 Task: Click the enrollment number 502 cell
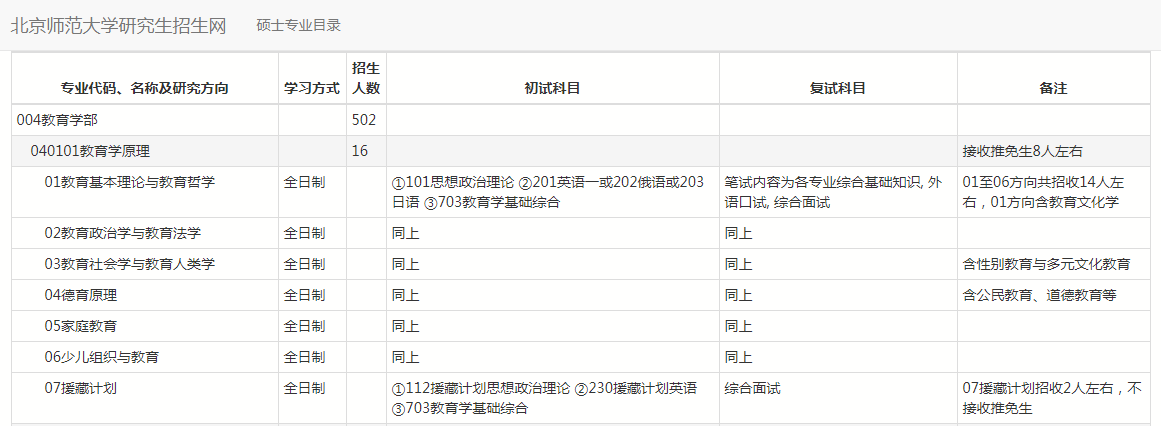coord(363,120)
